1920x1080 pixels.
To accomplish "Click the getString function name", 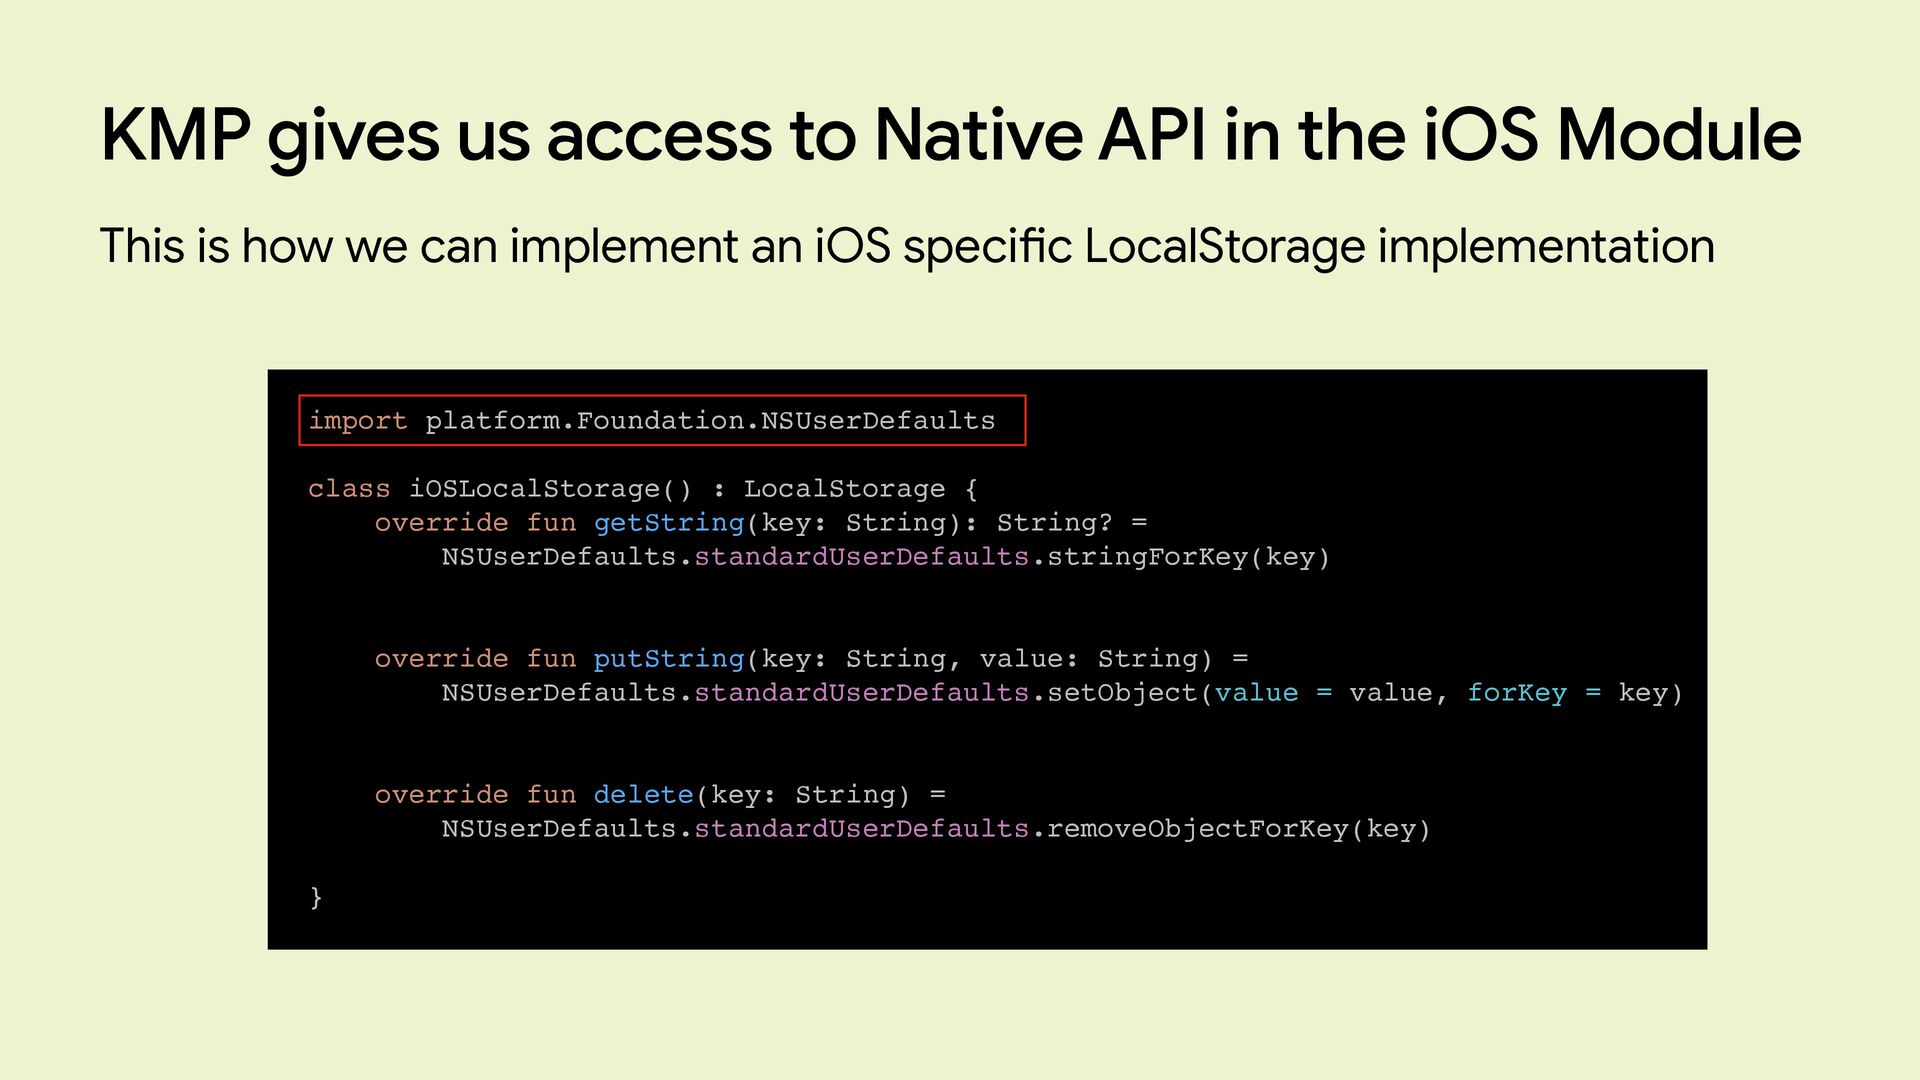I will point(668,523).
